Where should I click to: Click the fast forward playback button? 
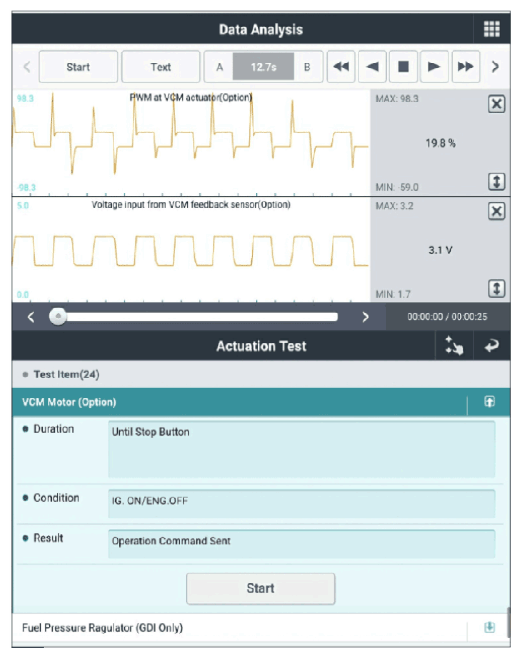[x=466, y=67]
